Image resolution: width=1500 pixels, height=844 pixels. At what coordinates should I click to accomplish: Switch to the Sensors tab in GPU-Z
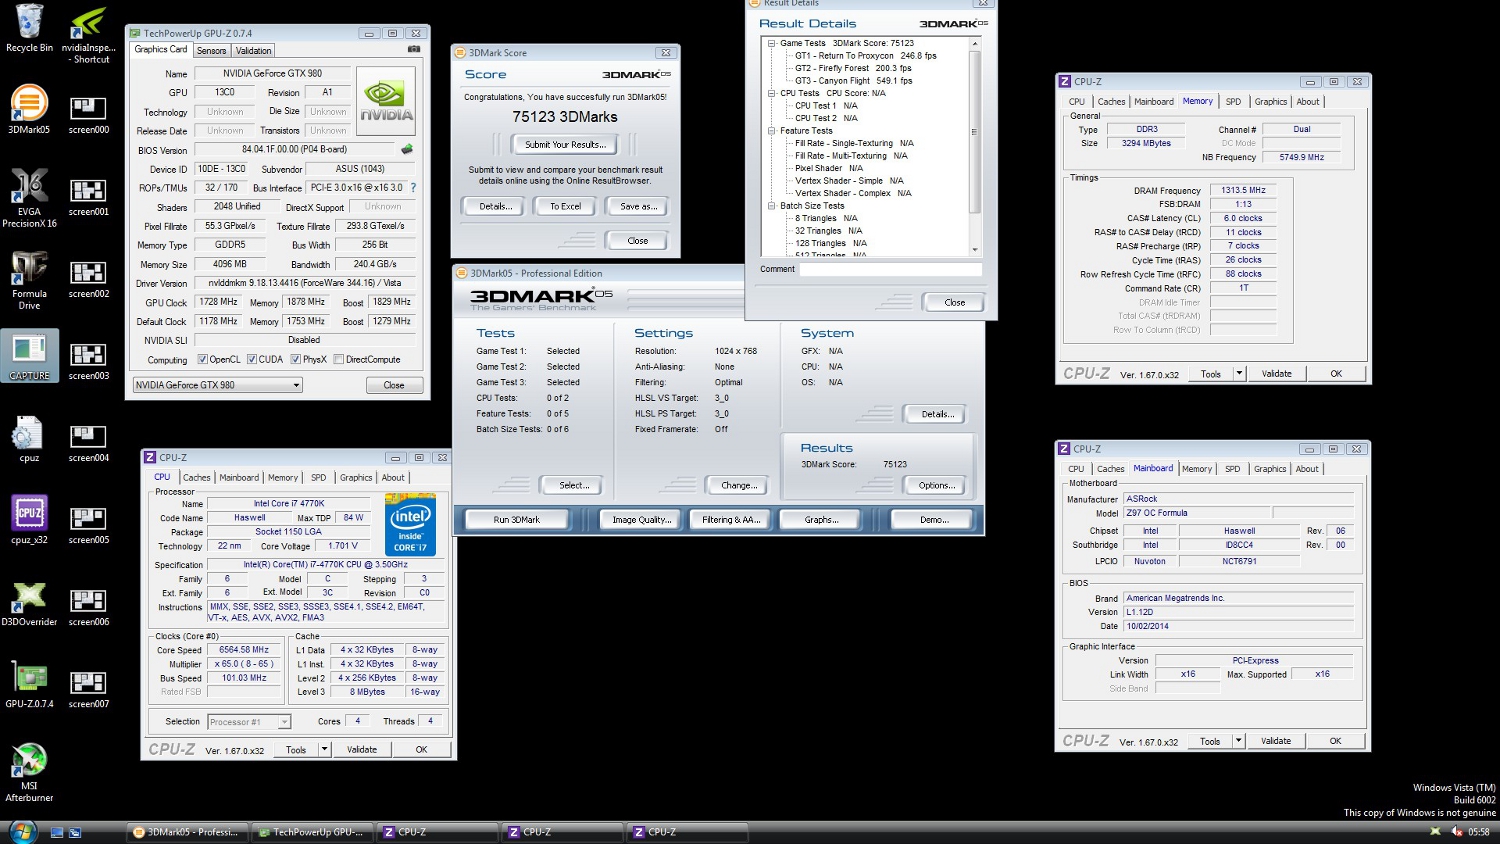coord(211,50)
